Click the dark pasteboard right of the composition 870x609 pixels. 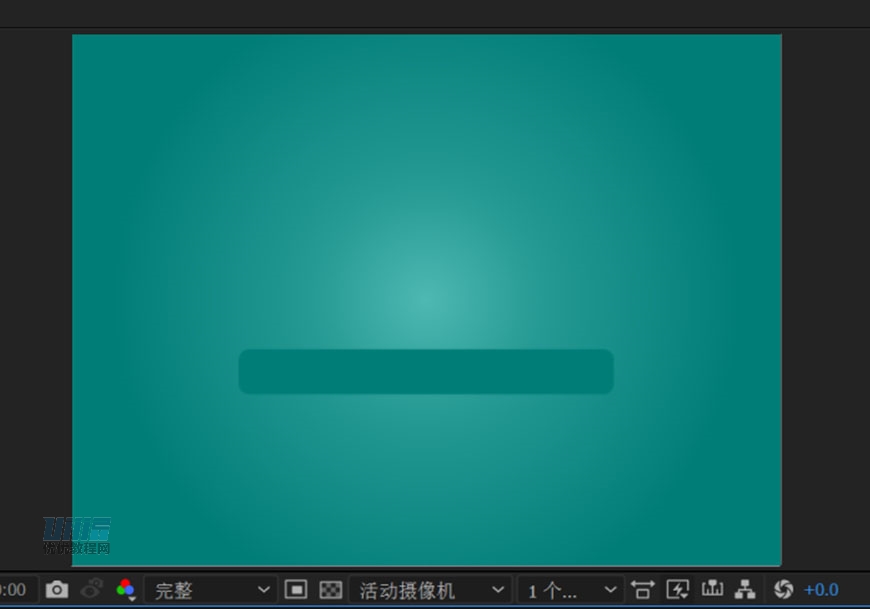click(x=825, y=300)
